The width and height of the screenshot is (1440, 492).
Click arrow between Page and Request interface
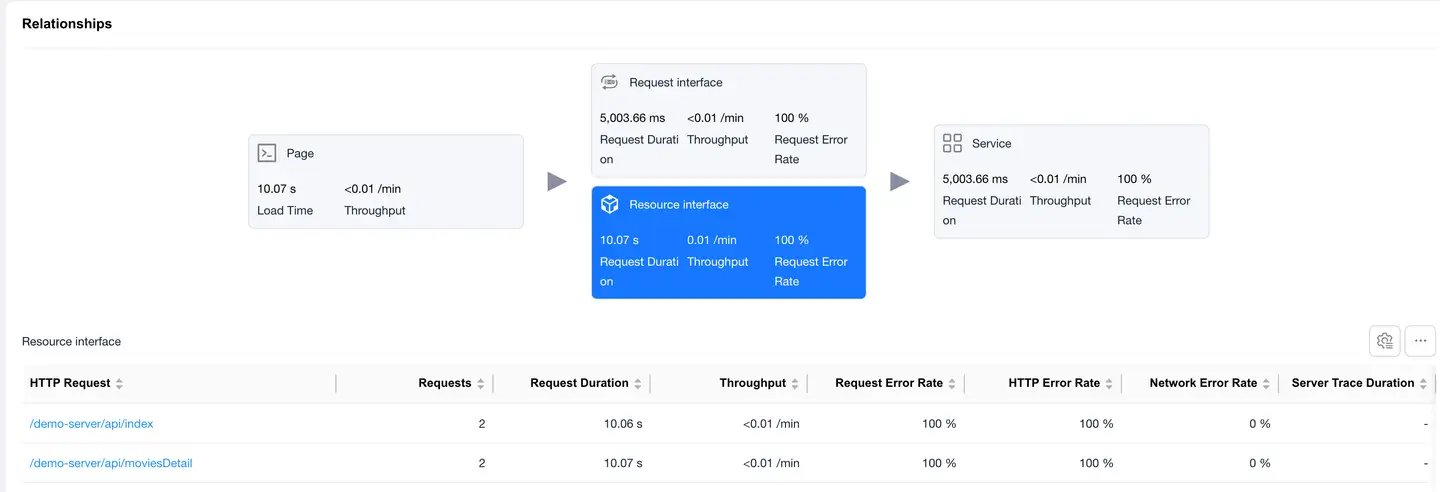click(x=557, y=181)
